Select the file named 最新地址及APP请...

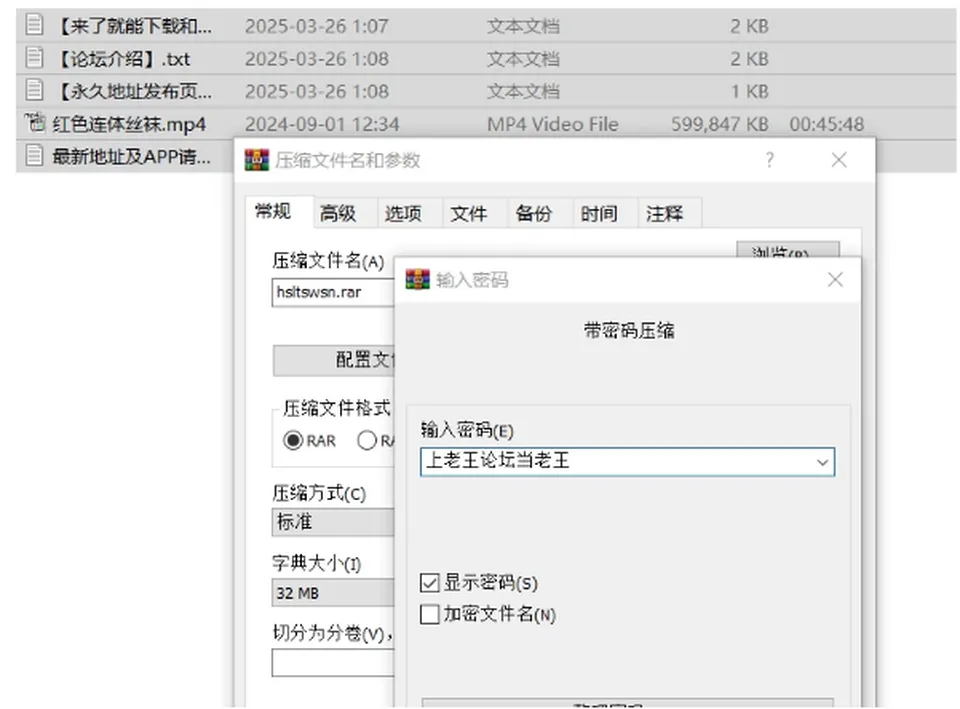132,157
